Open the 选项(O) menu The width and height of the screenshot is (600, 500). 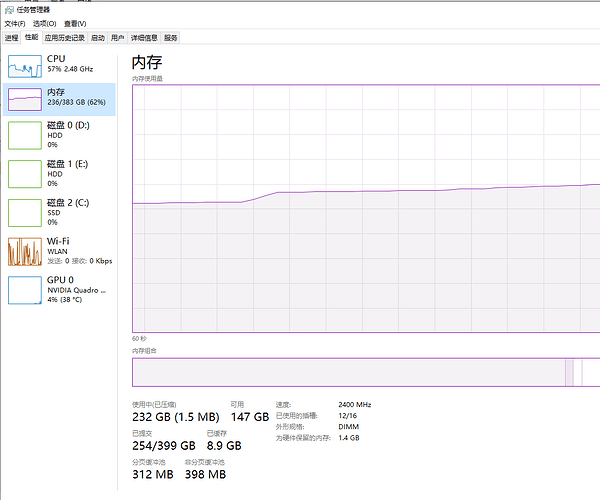(44, 23)
